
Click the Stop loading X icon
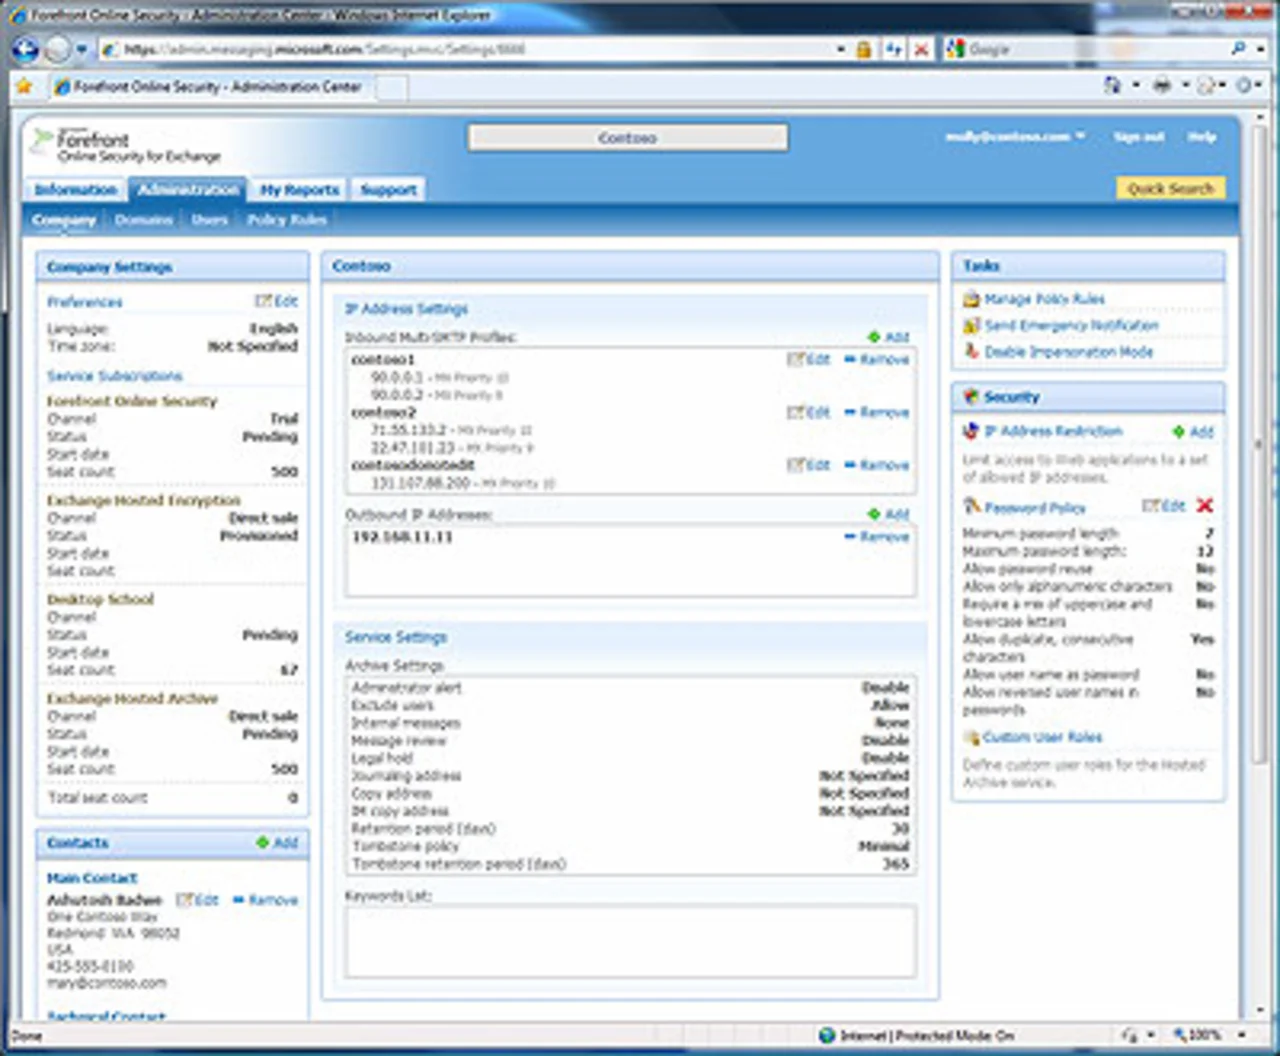921,49
